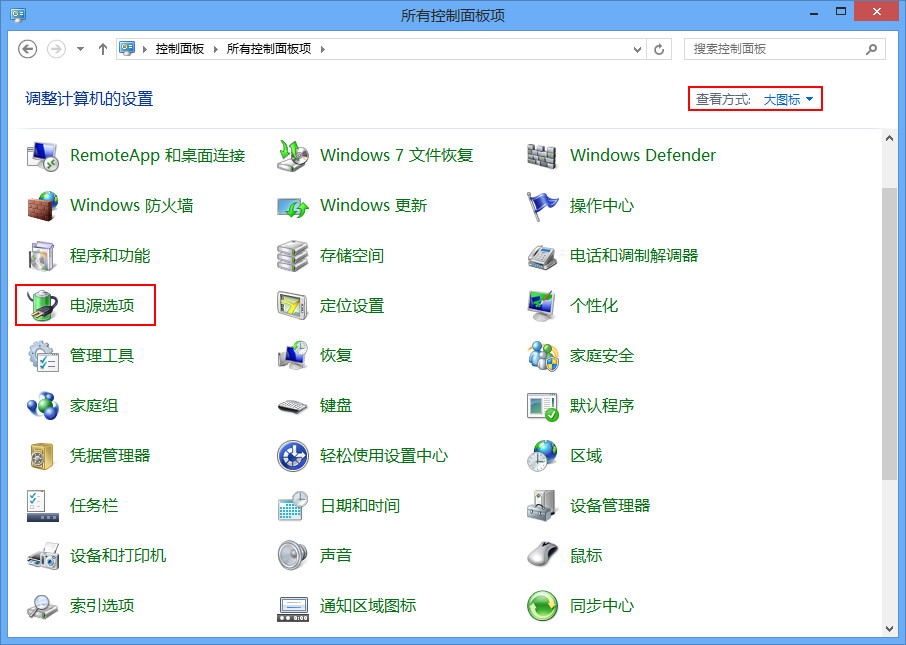Image resolution: width=906 pixels, height=645 pixels.
Task: Refresh the control panel view
Action: 659,50
